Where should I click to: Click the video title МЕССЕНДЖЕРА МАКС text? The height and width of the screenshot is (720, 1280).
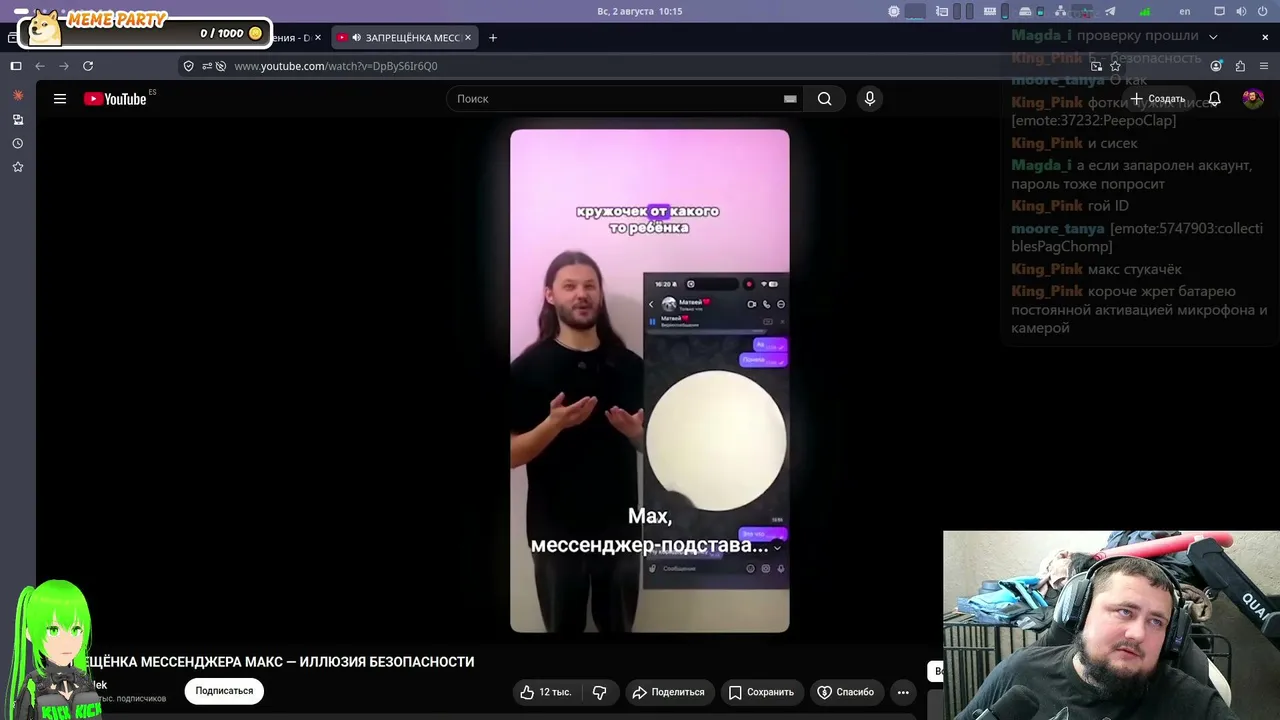click(x=211, y=662)
